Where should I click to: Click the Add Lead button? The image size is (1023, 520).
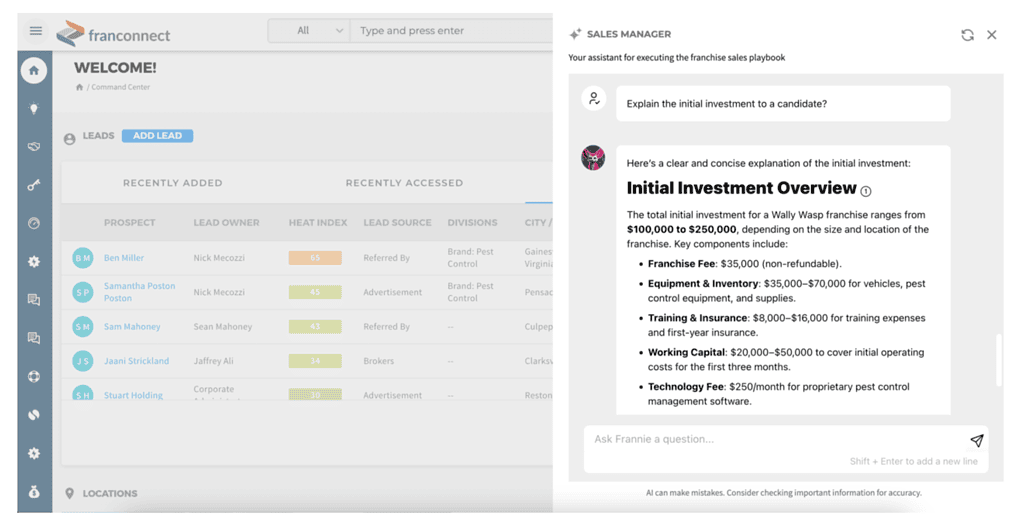tap(157, 136)
